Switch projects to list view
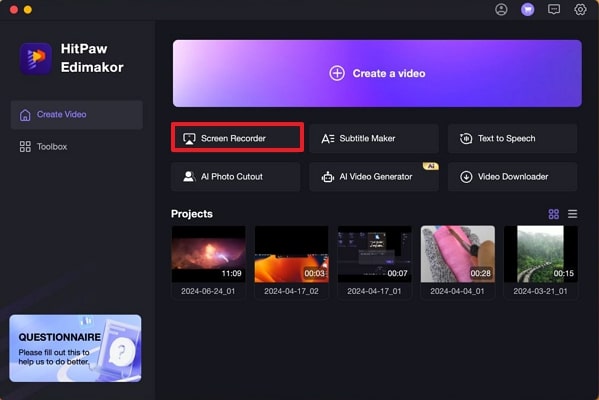Viewport: 599px width, 400px height. 572,214
